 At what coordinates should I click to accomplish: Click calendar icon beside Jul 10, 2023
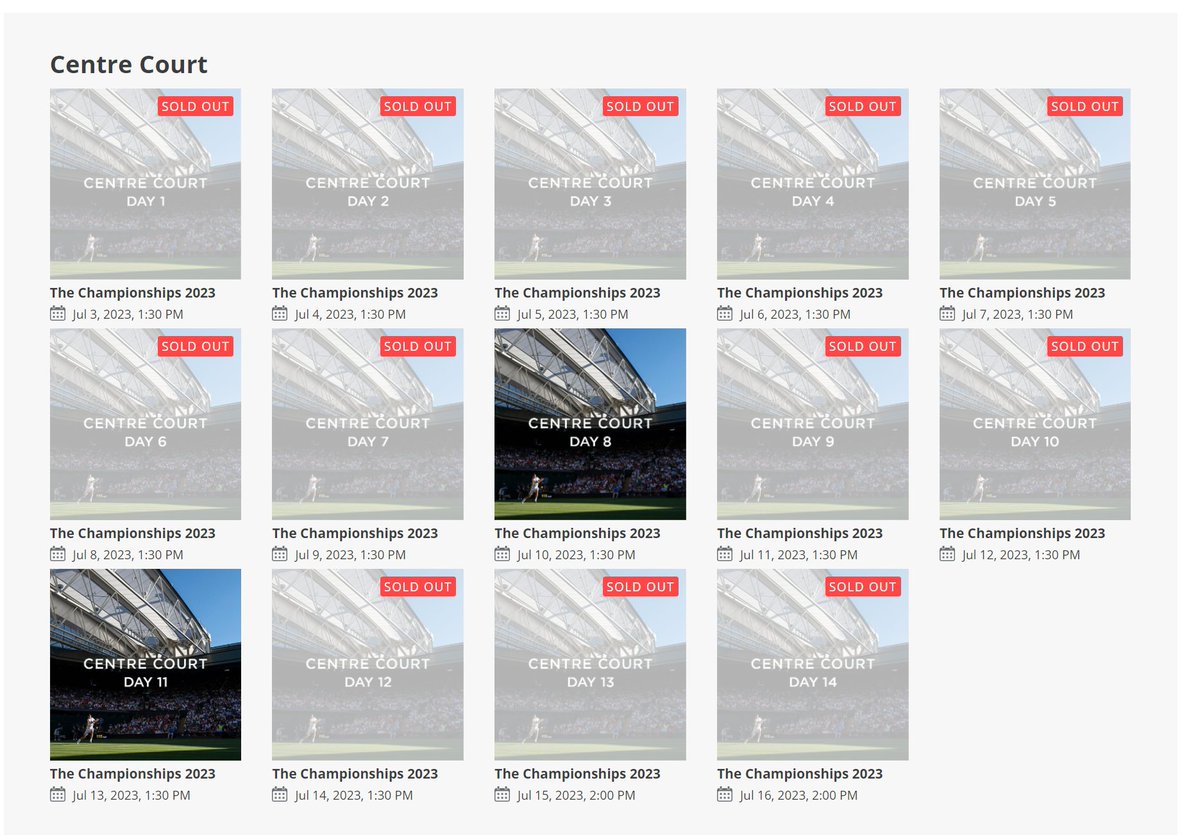[x=502, y=554]
